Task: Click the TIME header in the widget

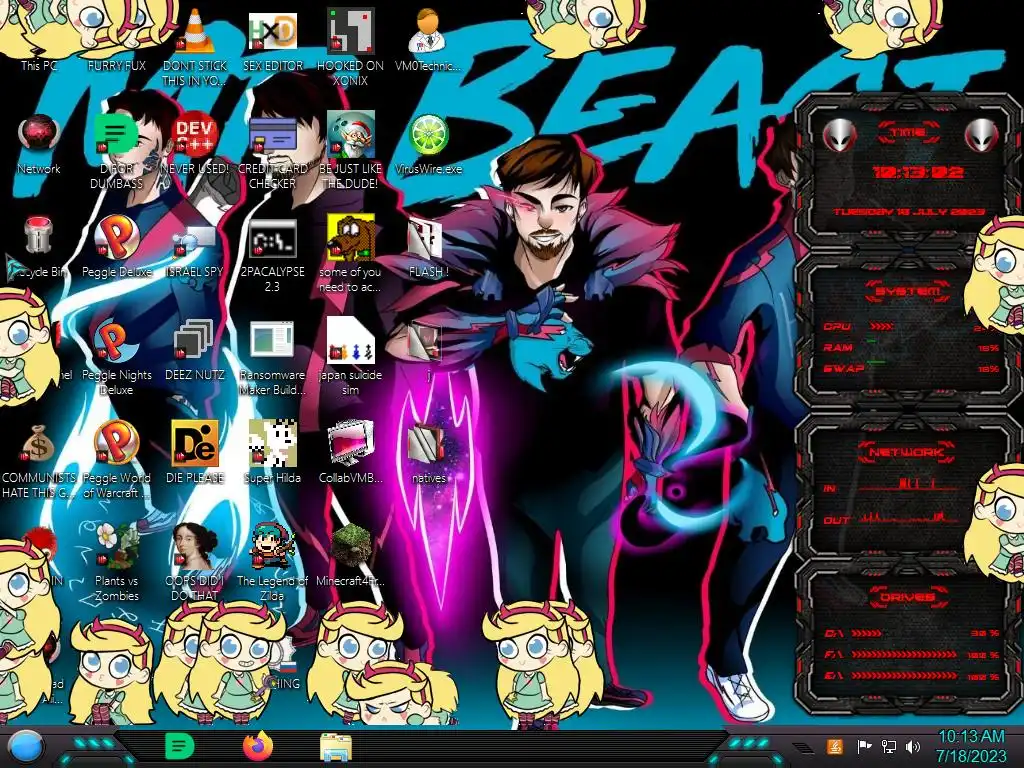Action: click(907, 132)
